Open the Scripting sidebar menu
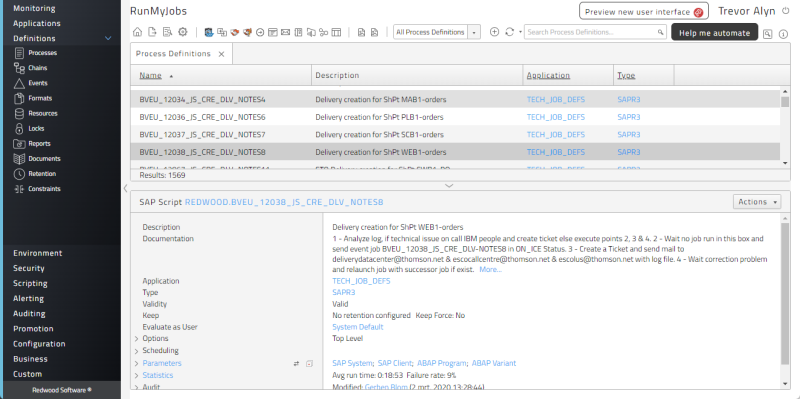The image size is (800, 399). [30, 283]
